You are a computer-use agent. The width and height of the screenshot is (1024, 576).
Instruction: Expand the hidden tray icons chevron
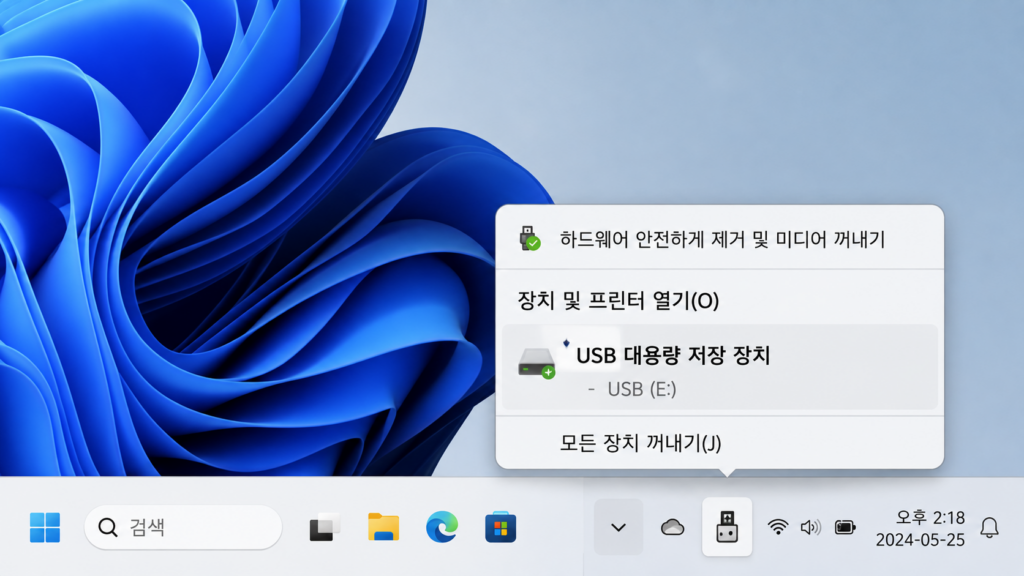pos(618,527)
